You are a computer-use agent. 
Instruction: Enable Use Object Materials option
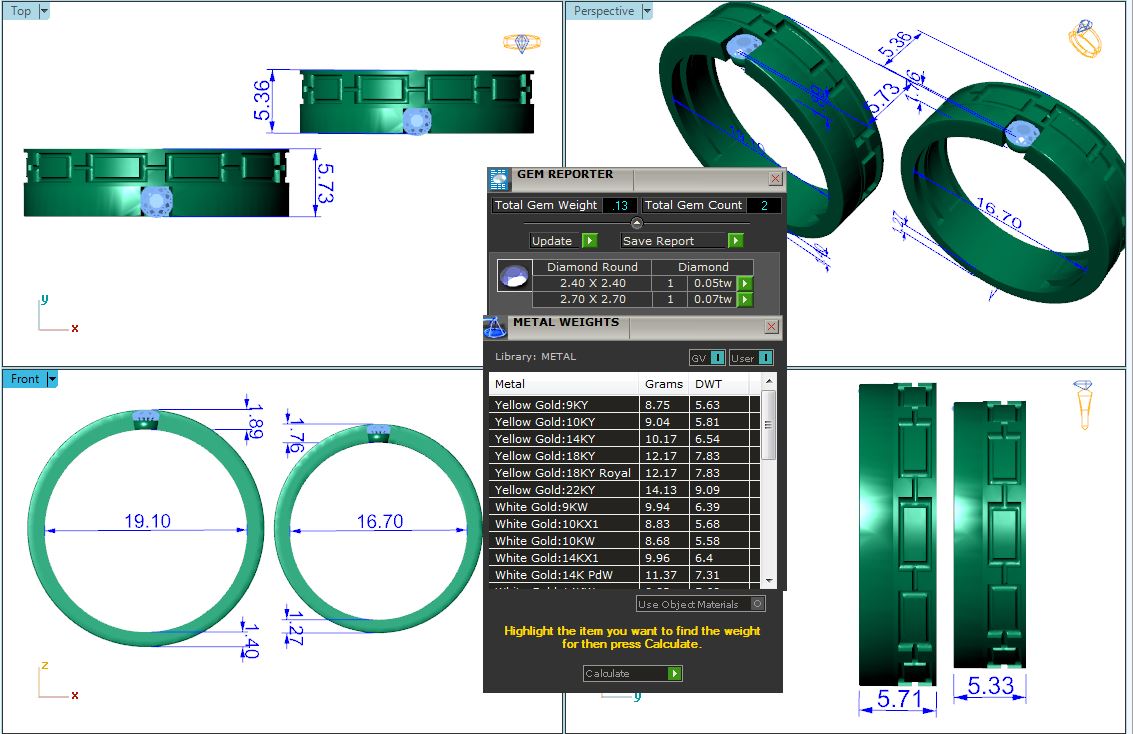(757, 604)
